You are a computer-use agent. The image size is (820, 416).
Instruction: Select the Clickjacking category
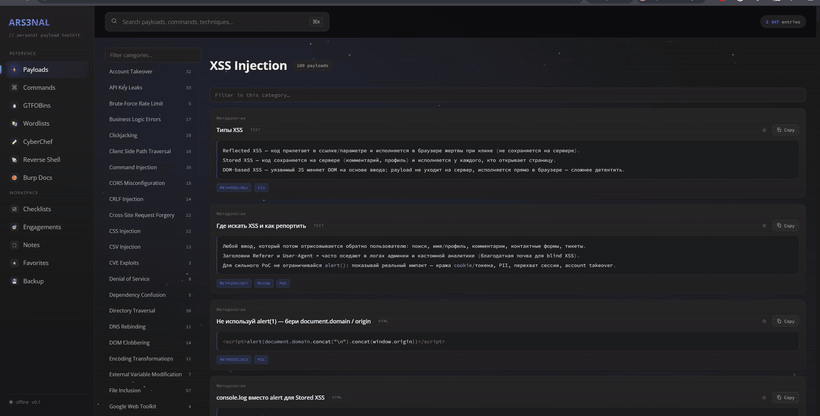point(150,136)
